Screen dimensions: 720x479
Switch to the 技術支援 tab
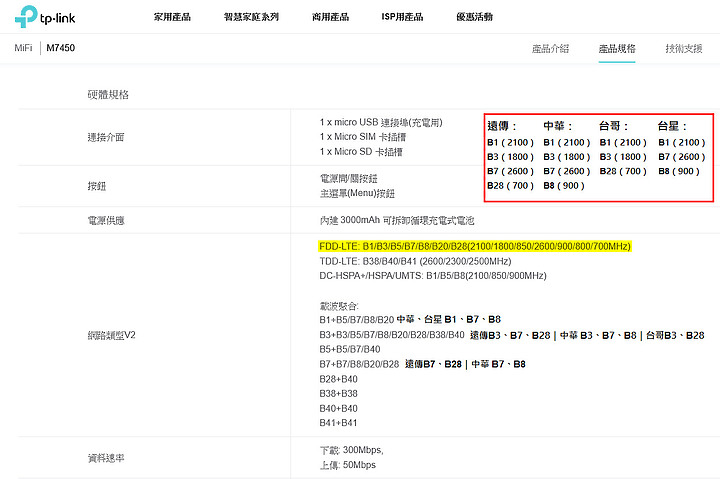click(684, 48)
